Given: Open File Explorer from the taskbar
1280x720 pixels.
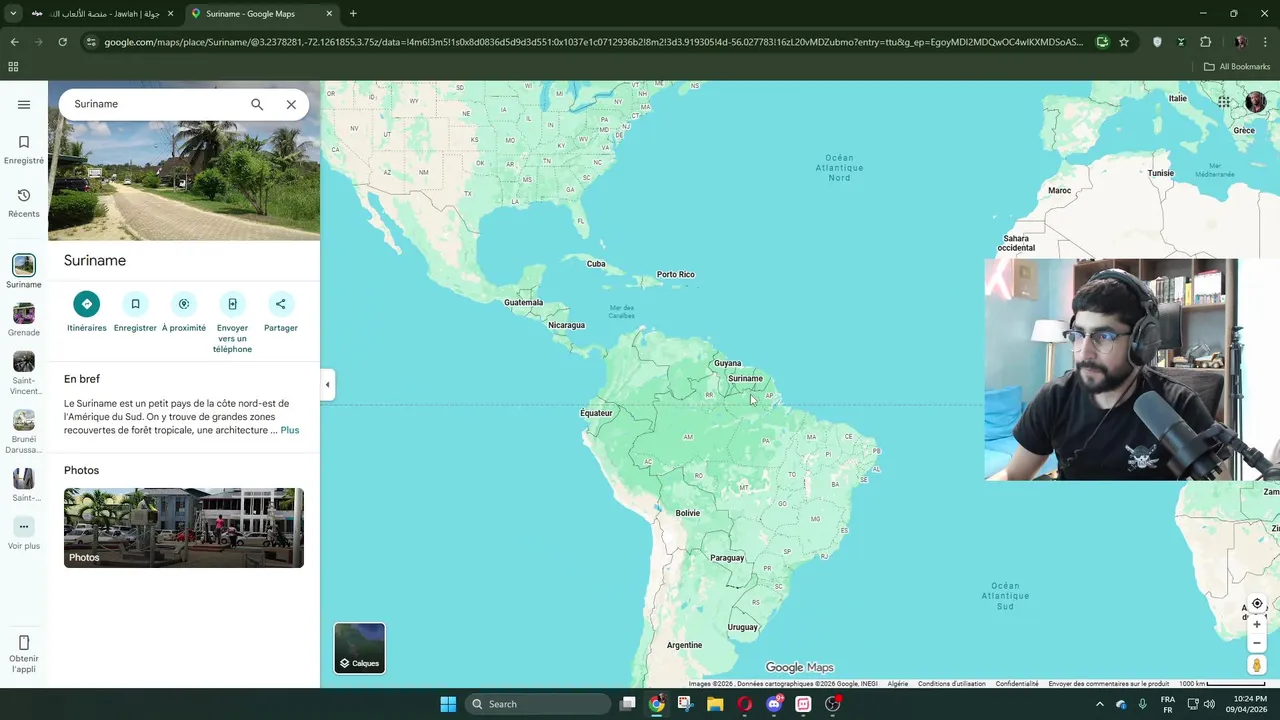Looking at the screenshot, I should tap(715, 704).
